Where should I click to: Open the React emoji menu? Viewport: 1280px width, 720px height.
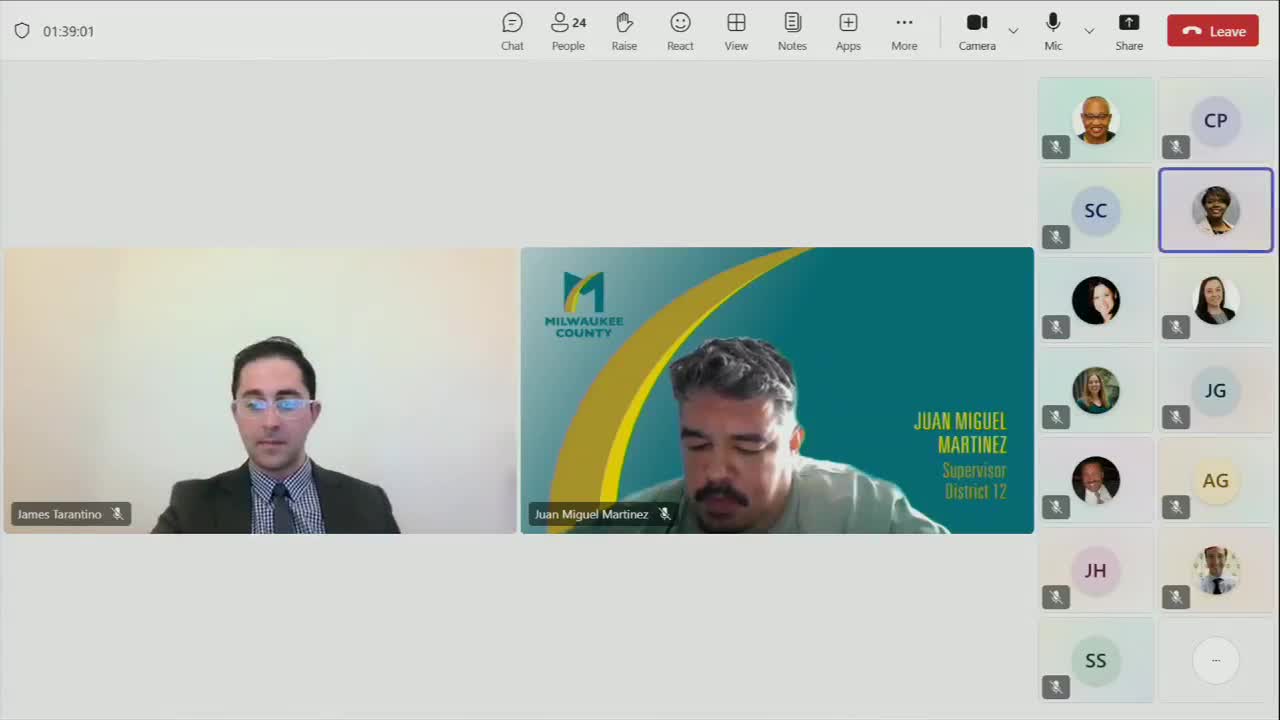680,31
